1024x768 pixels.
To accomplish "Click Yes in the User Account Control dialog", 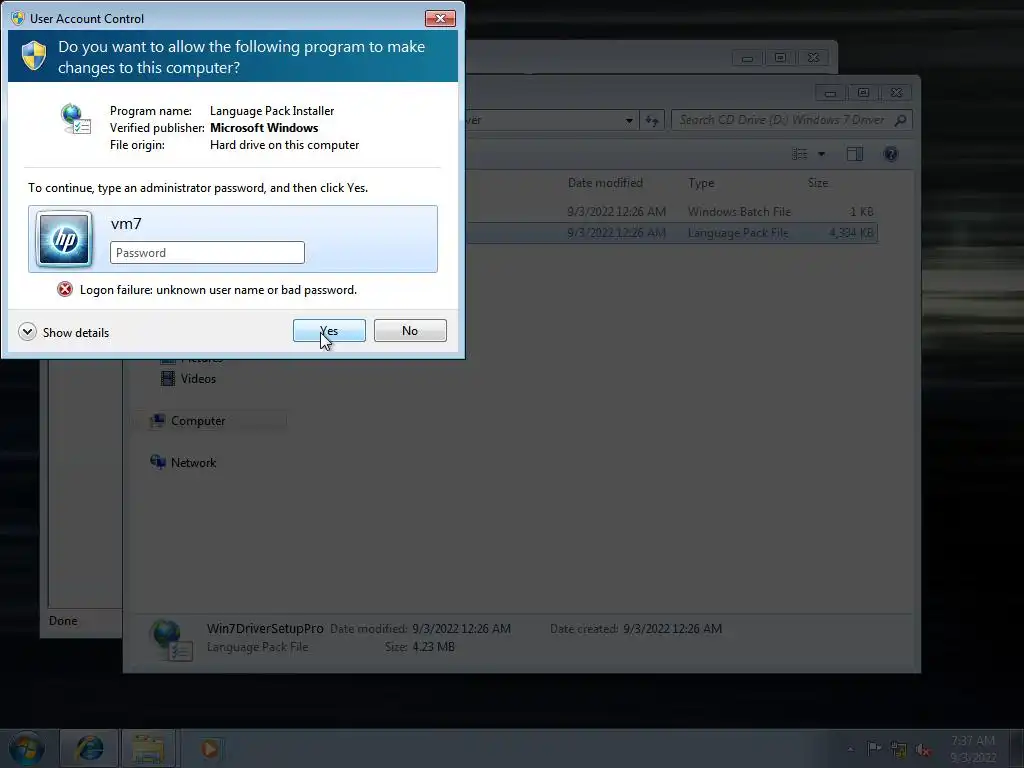I will click(x=329, y=330).
